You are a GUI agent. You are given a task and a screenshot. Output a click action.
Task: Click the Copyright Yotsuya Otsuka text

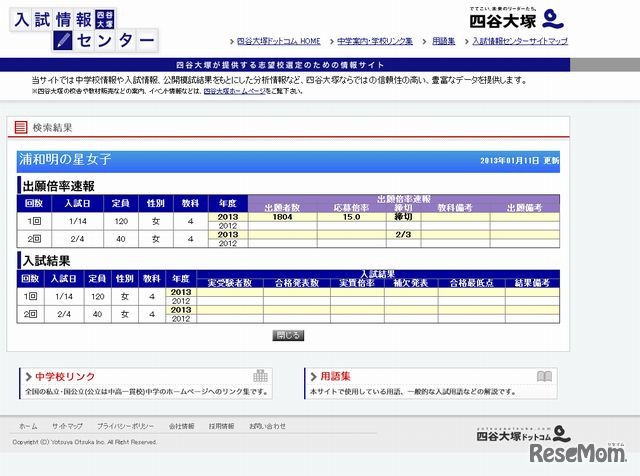pos(84,442)
